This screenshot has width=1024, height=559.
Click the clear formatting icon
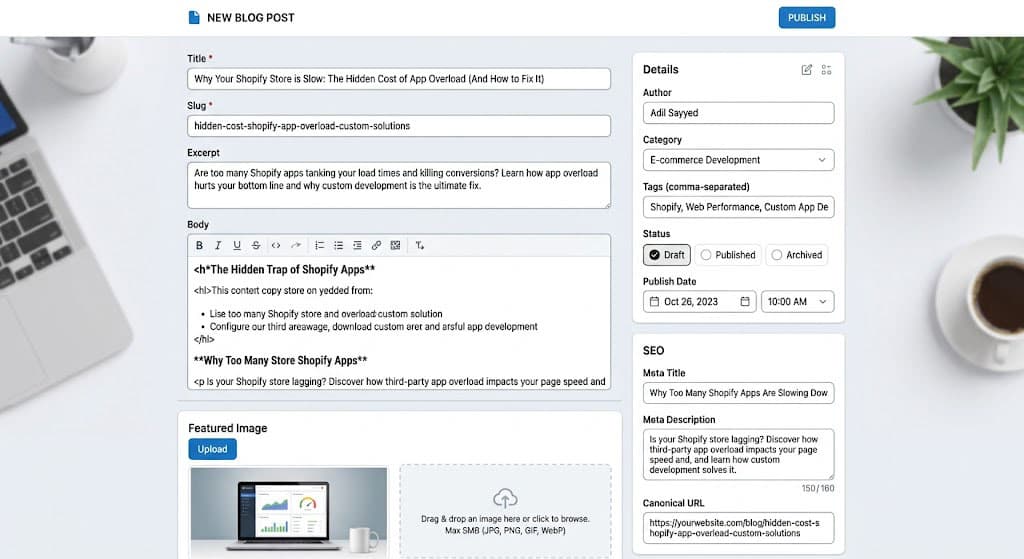click(419, 246)
